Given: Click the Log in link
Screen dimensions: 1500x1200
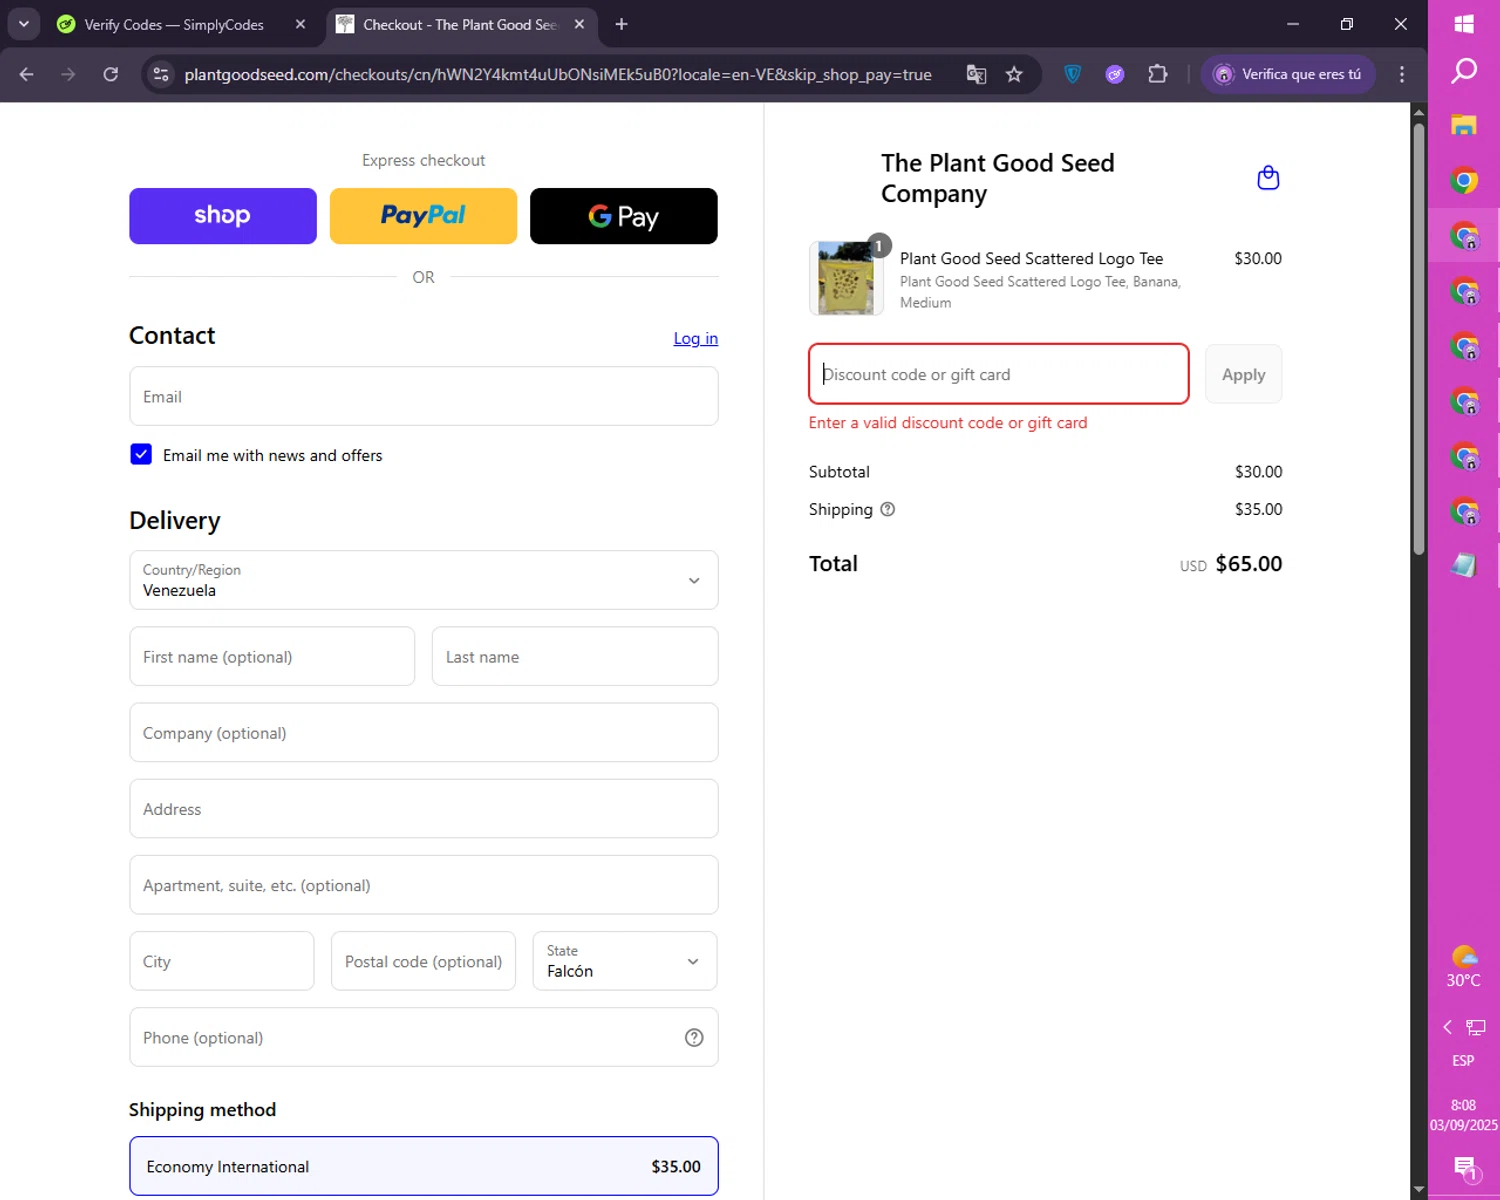Looking at the screenshot, I should click(x=696, y=338).
